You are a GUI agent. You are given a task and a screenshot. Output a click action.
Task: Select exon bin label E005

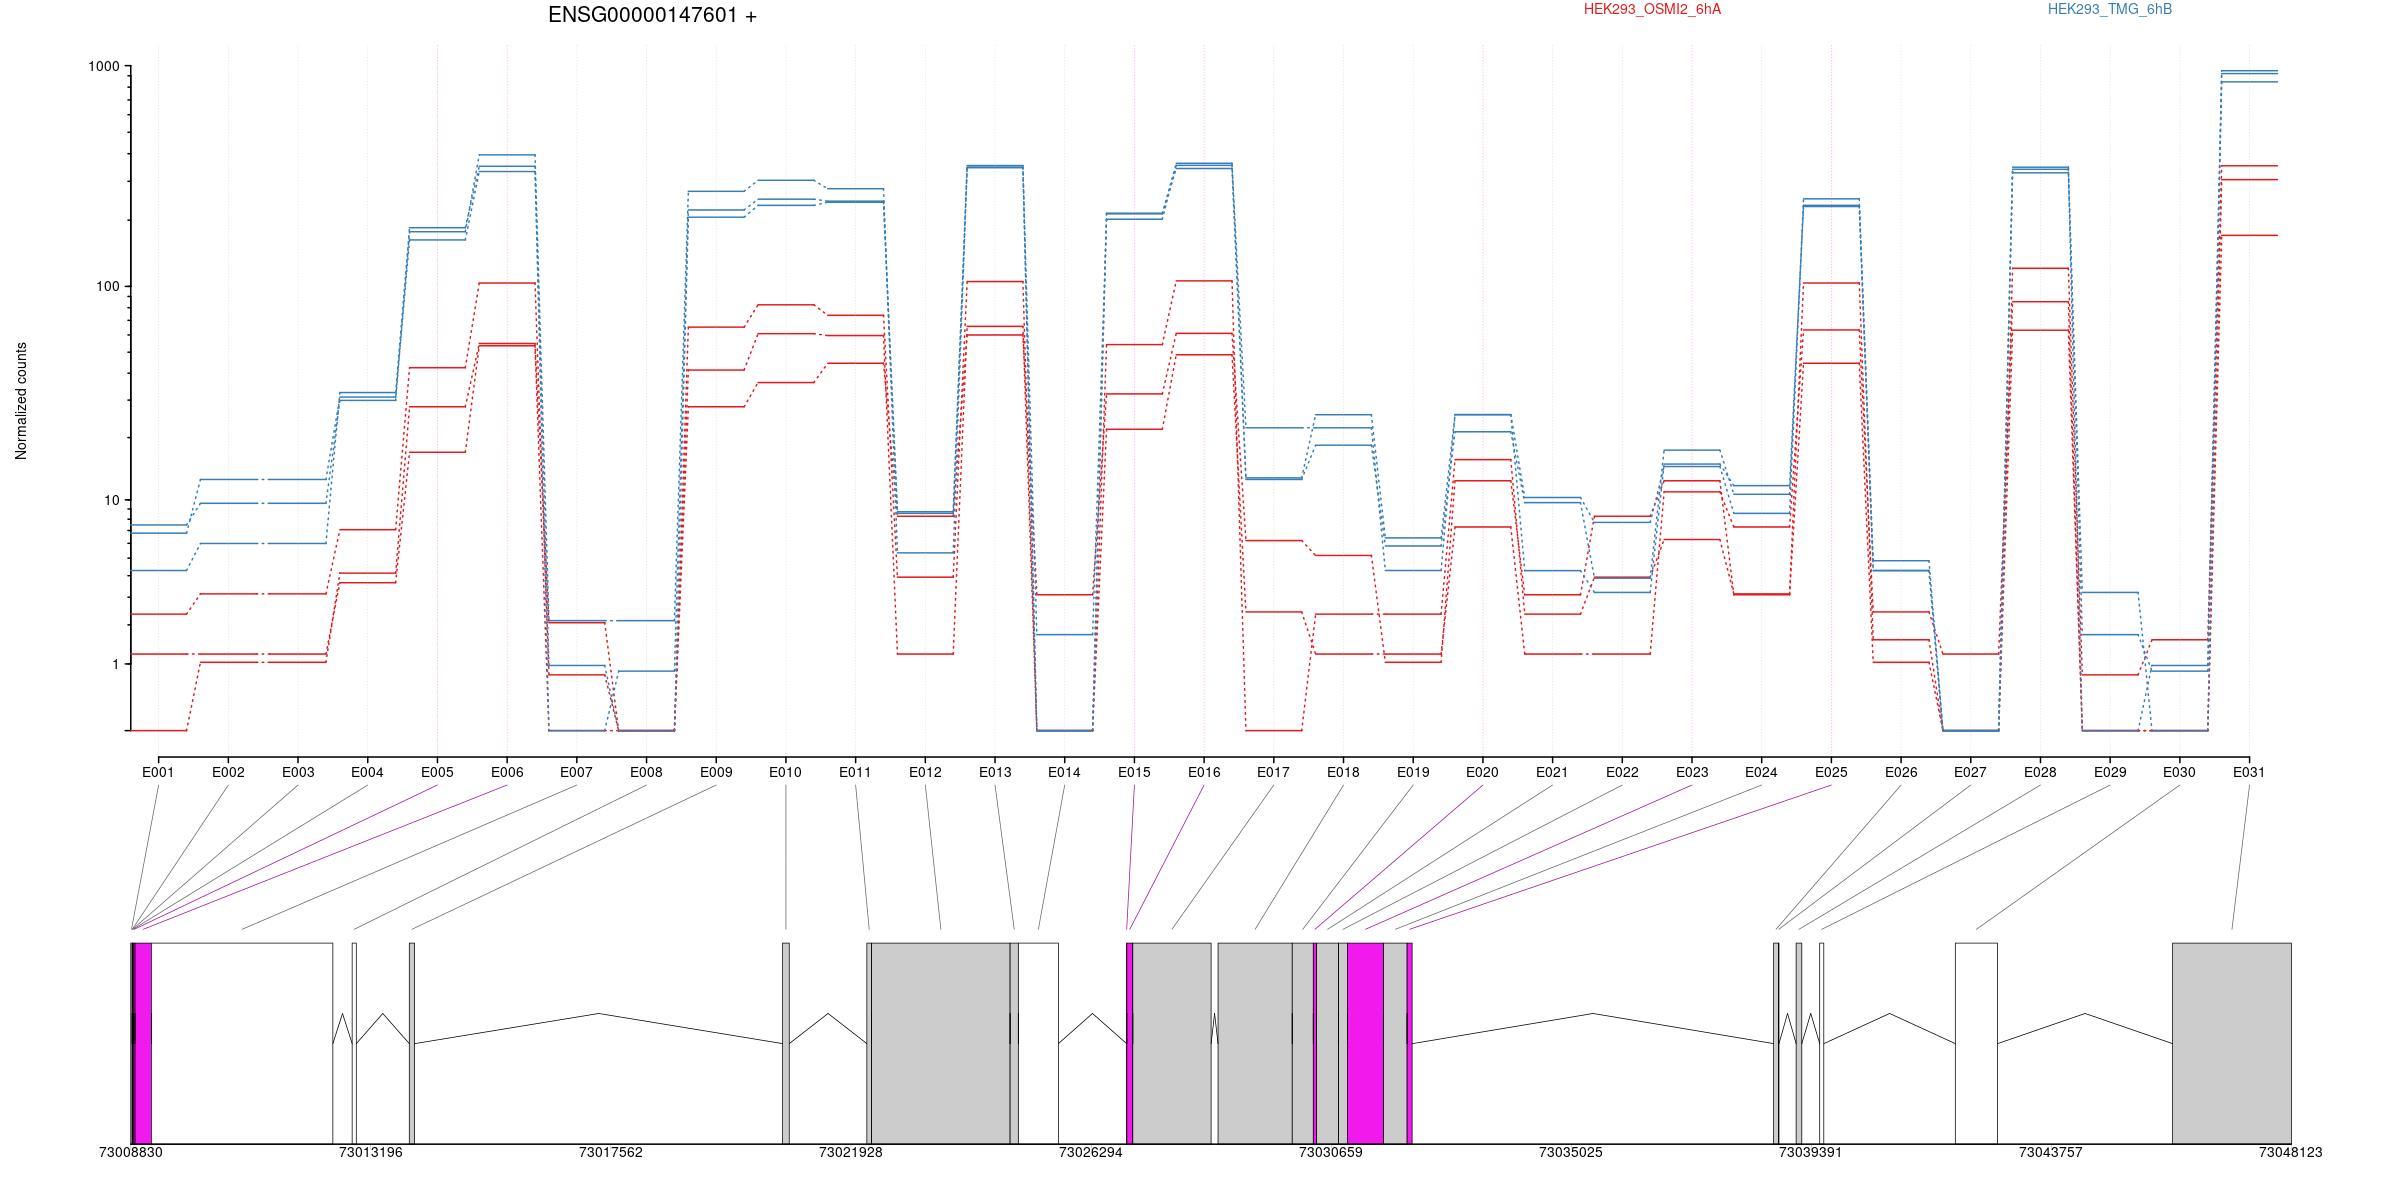(437, 772)
